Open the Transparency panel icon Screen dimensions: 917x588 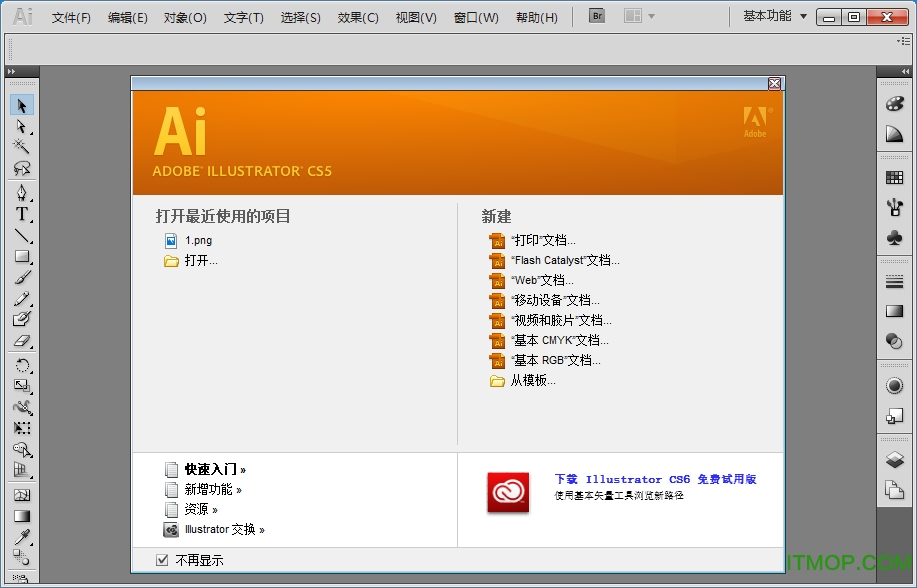tap(894, 341)
